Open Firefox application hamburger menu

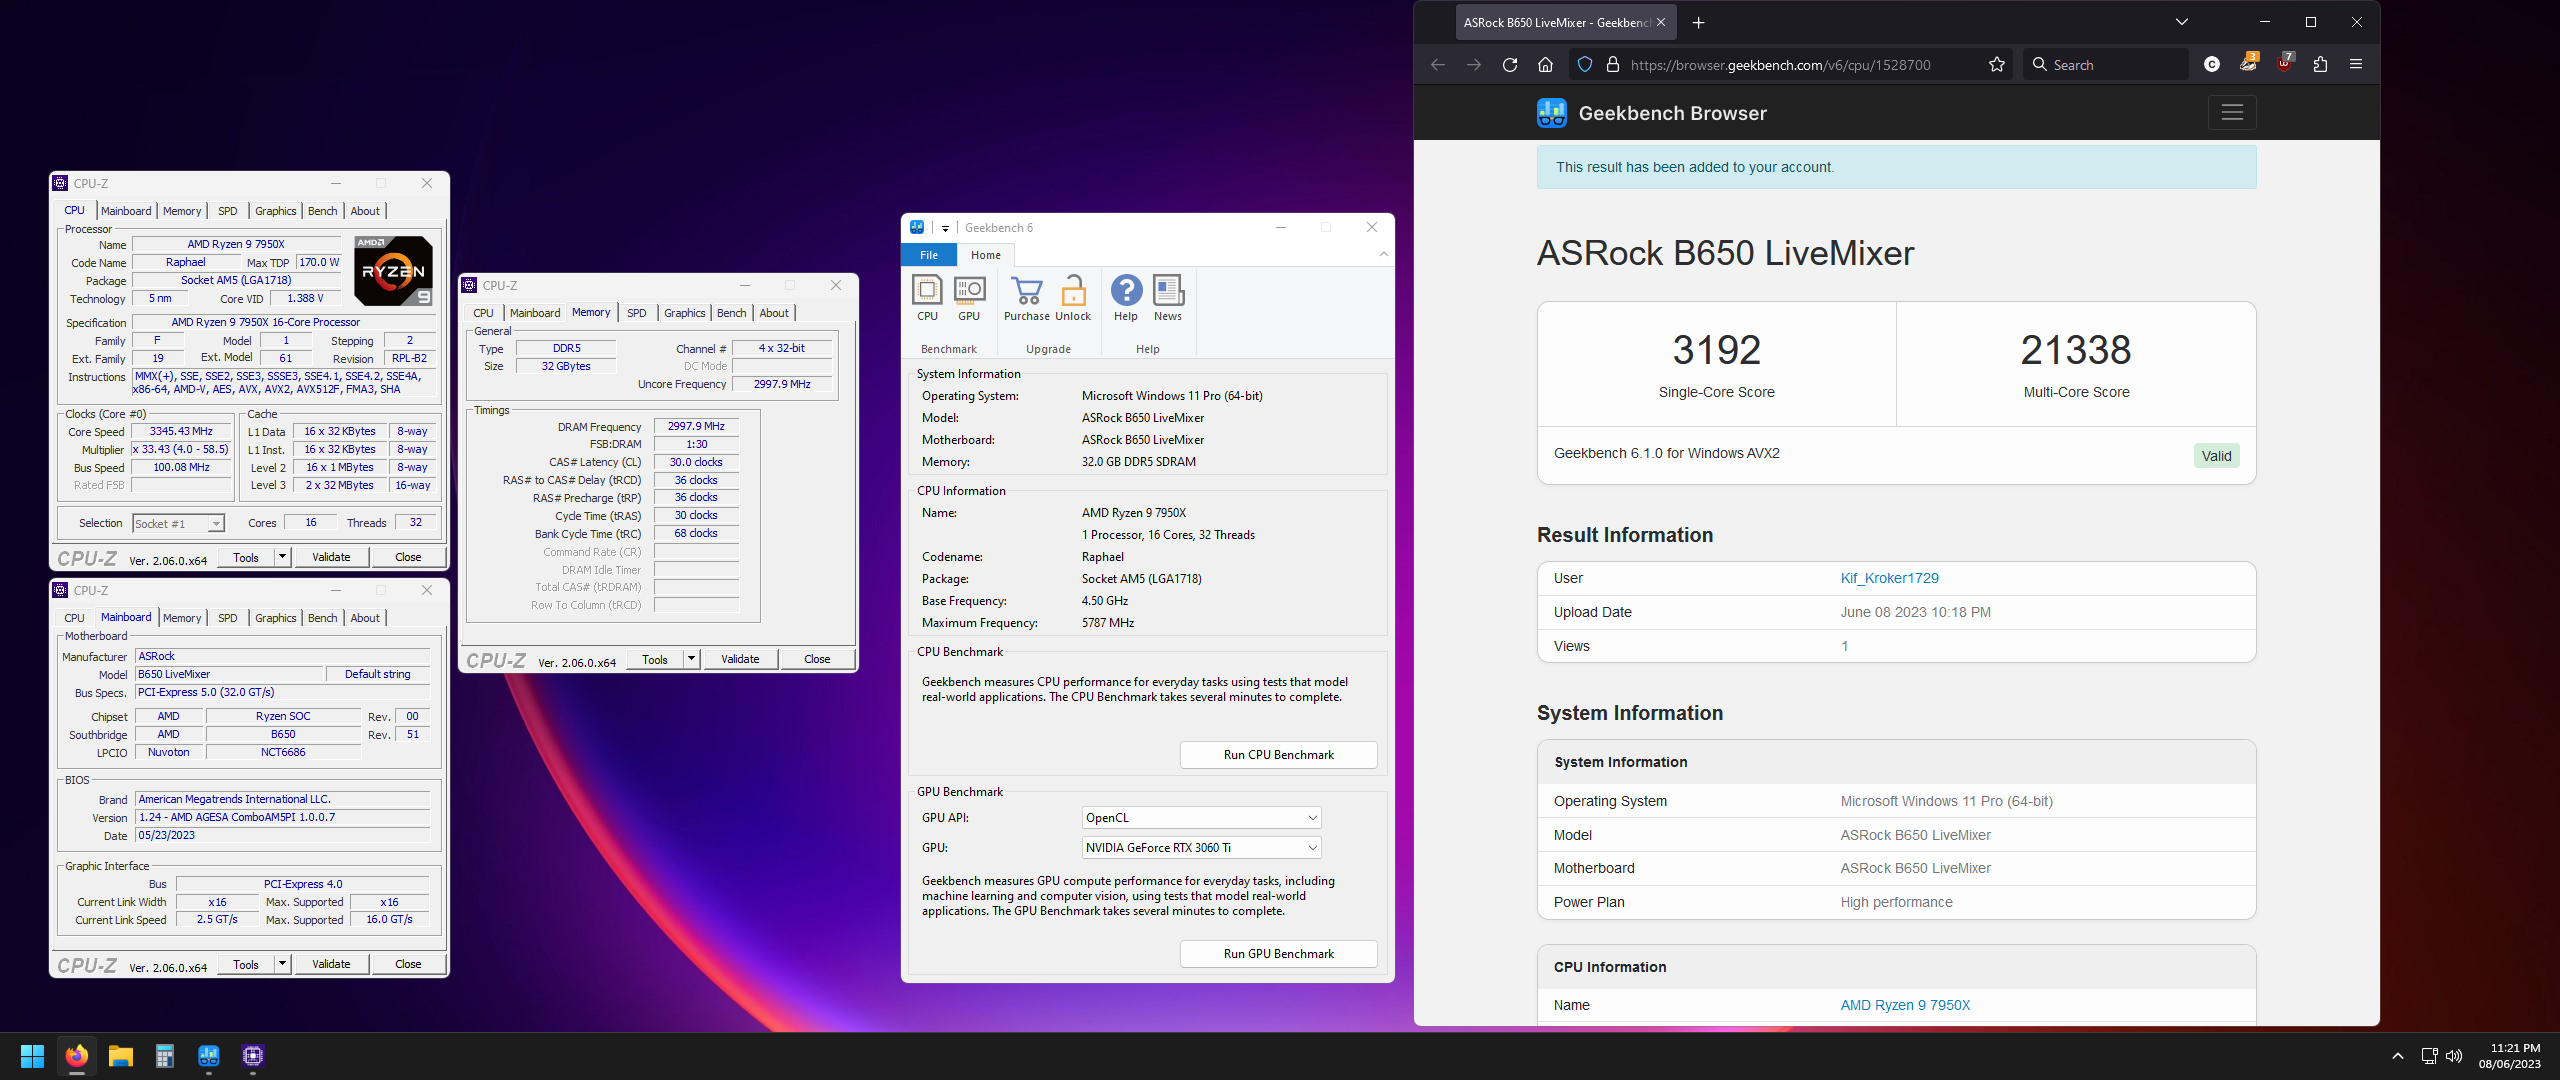click(2356, 65)
